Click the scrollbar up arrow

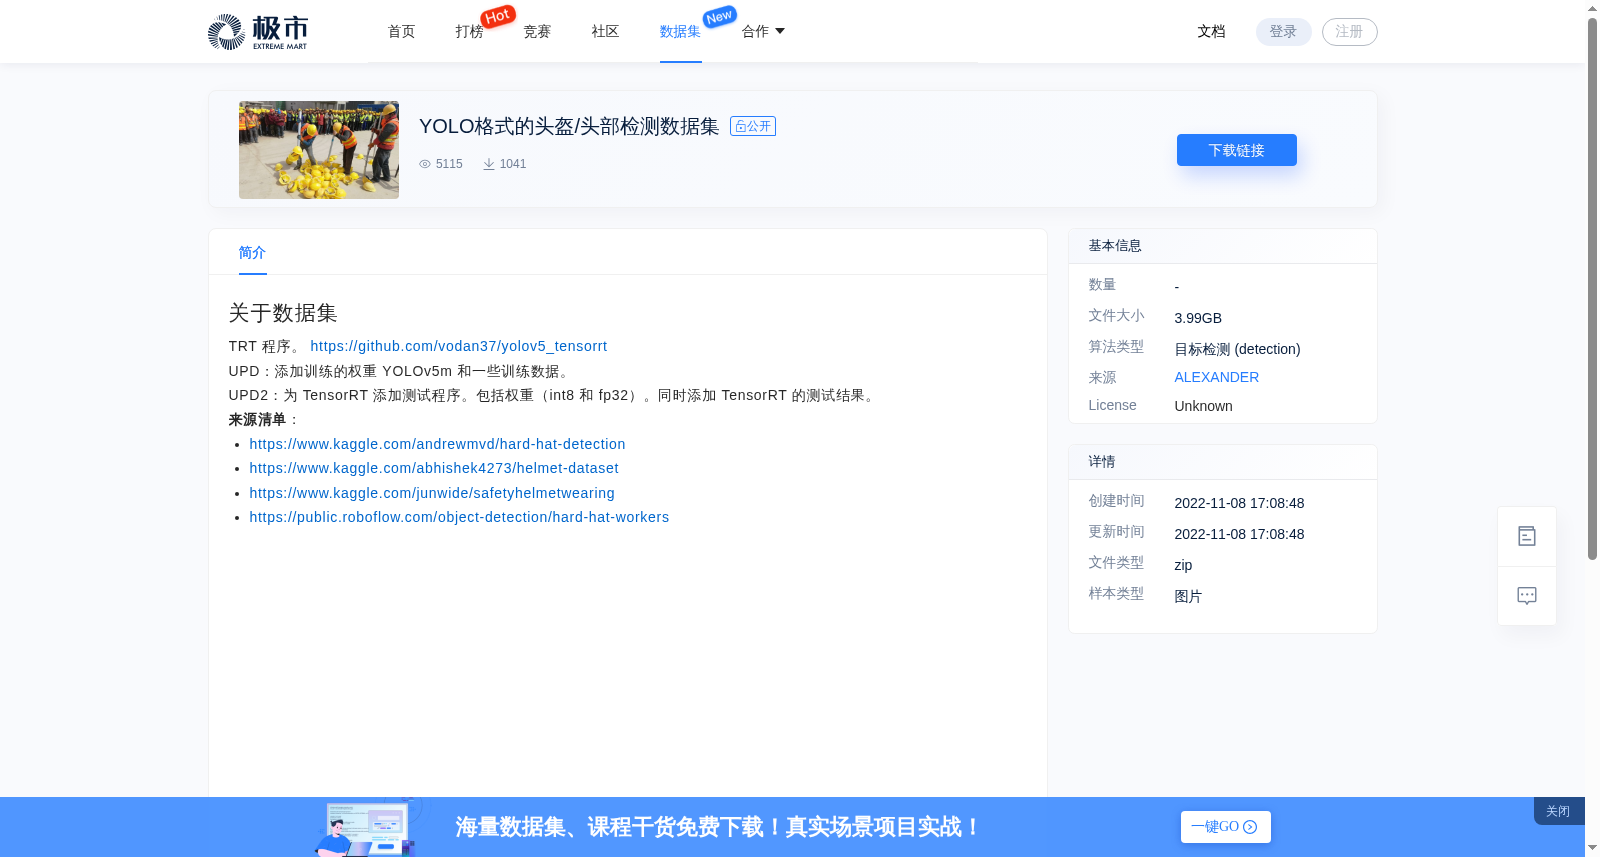(x=1592, y=8)
